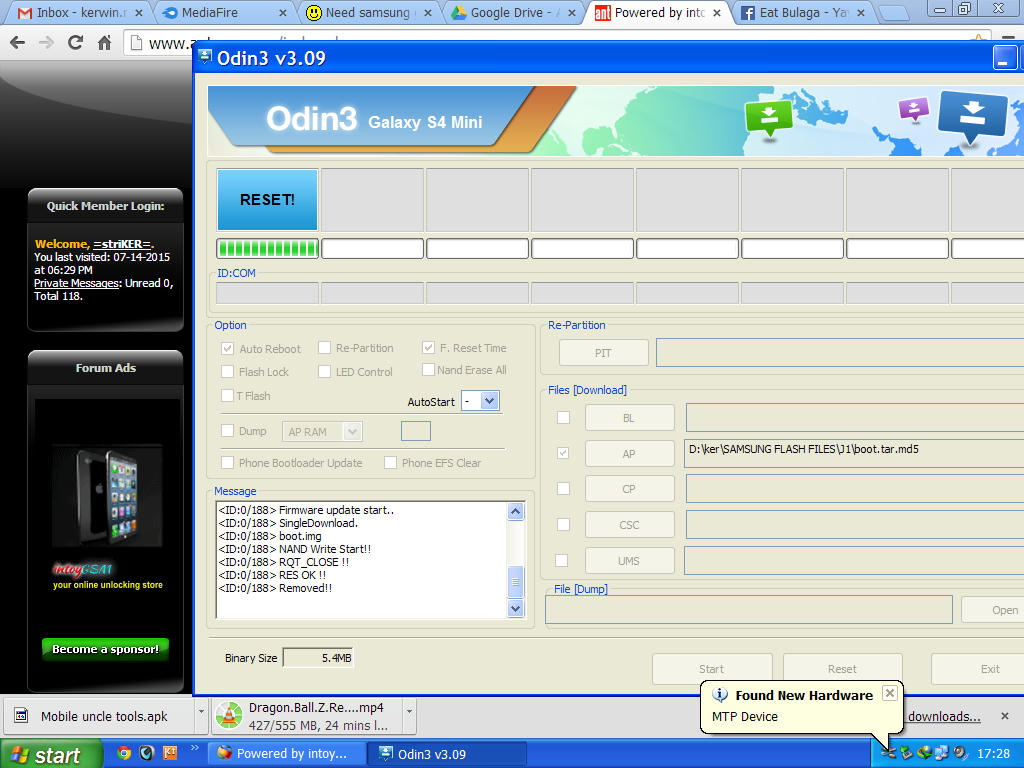
Task: Tick the Phone EFS Clear checkbox
Action: [391, 462]
